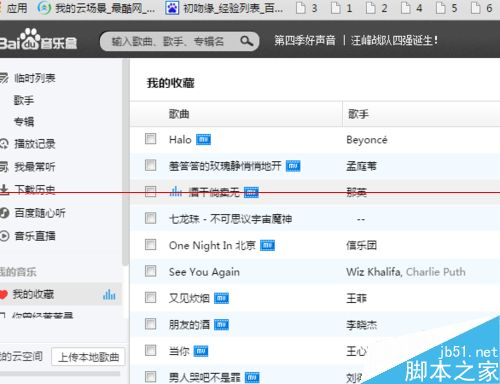Open artist link 信乐团
Image resolution: width=500 pixels, height=384 pixels.
coord(361,245)
